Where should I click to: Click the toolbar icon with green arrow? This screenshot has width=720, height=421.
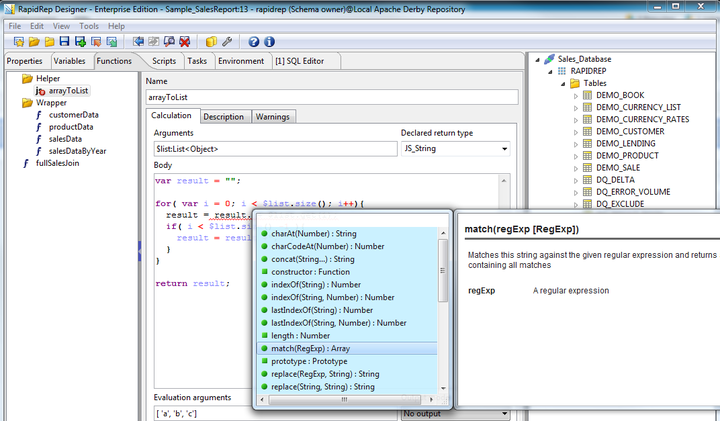[x=112, y=42]
